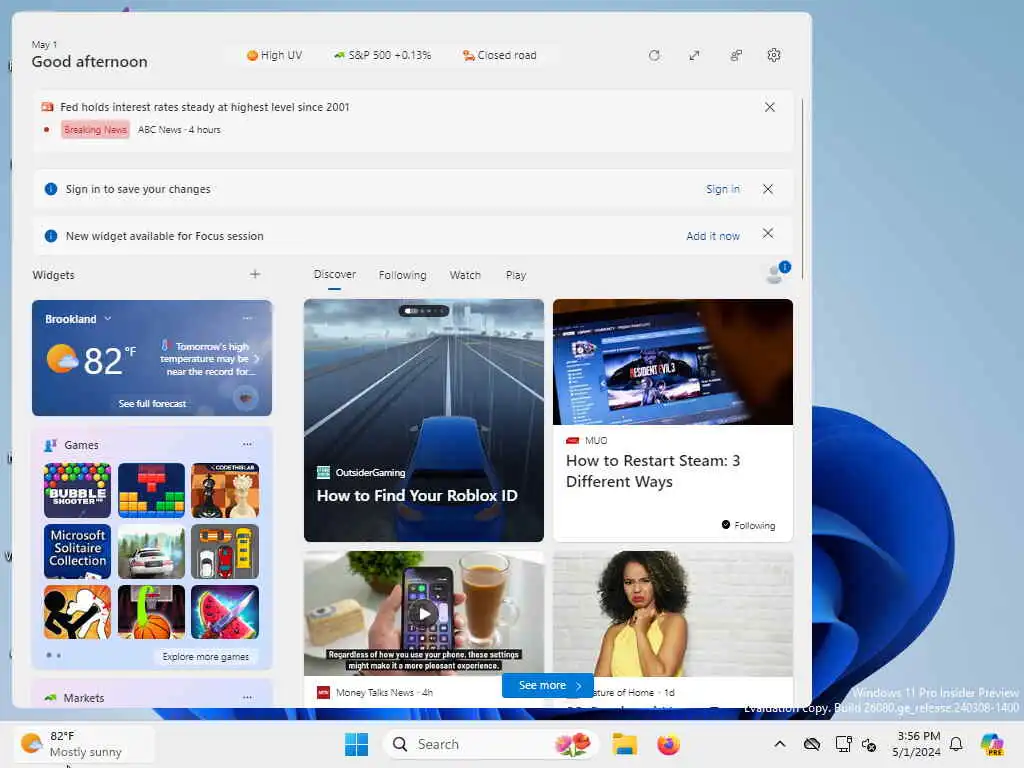Screen dimensions: 1024x768
Task: Launch the car racing game tile
Action: point(152,551)
